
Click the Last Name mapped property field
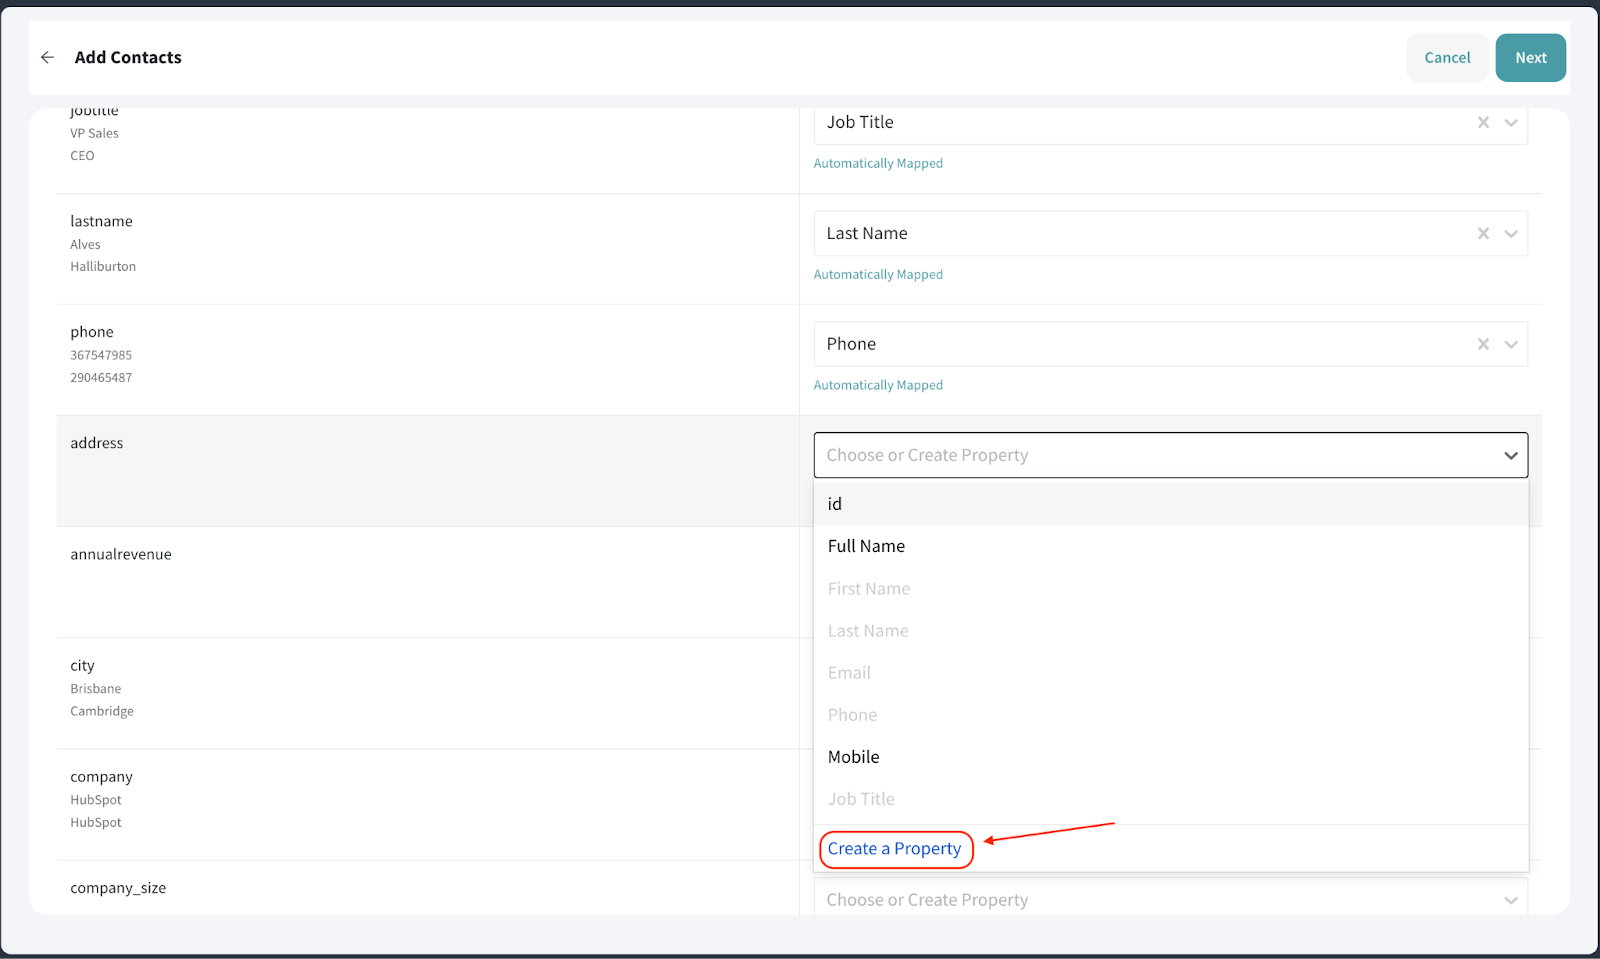(1140, 233)
